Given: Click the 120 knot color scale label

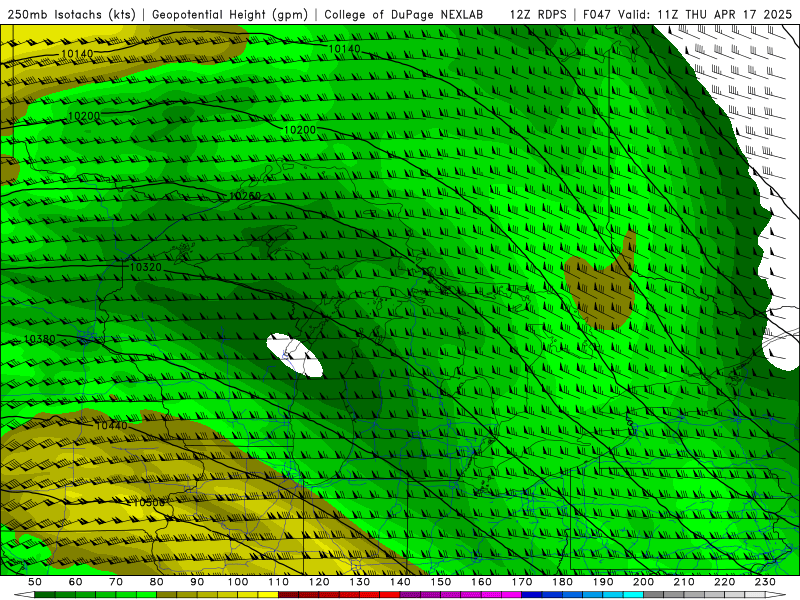Looking at the screenshot, I should (x=319, y=582).
